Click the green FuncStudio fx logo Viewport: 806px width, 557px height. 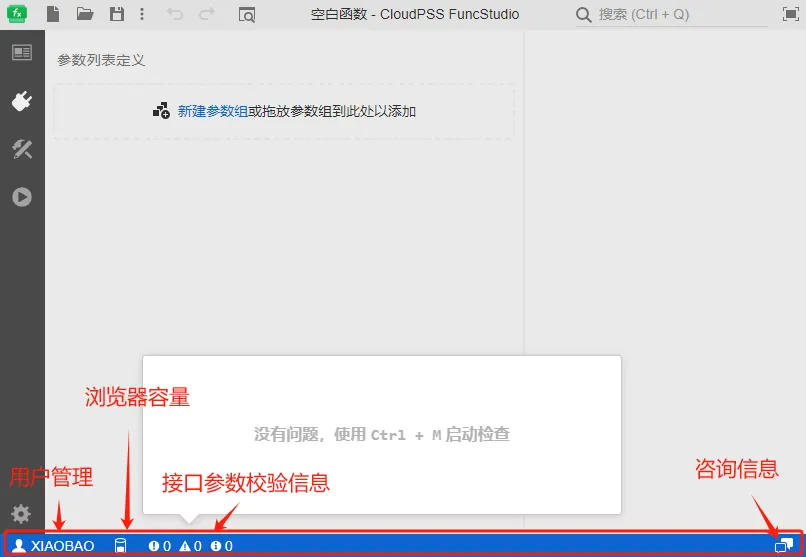(17, 14)
